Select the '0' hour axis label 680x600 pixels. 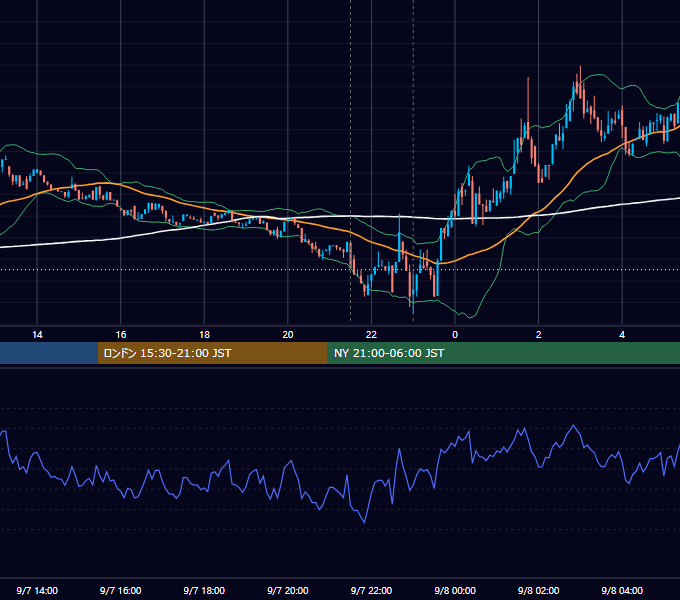click(455, 335)
